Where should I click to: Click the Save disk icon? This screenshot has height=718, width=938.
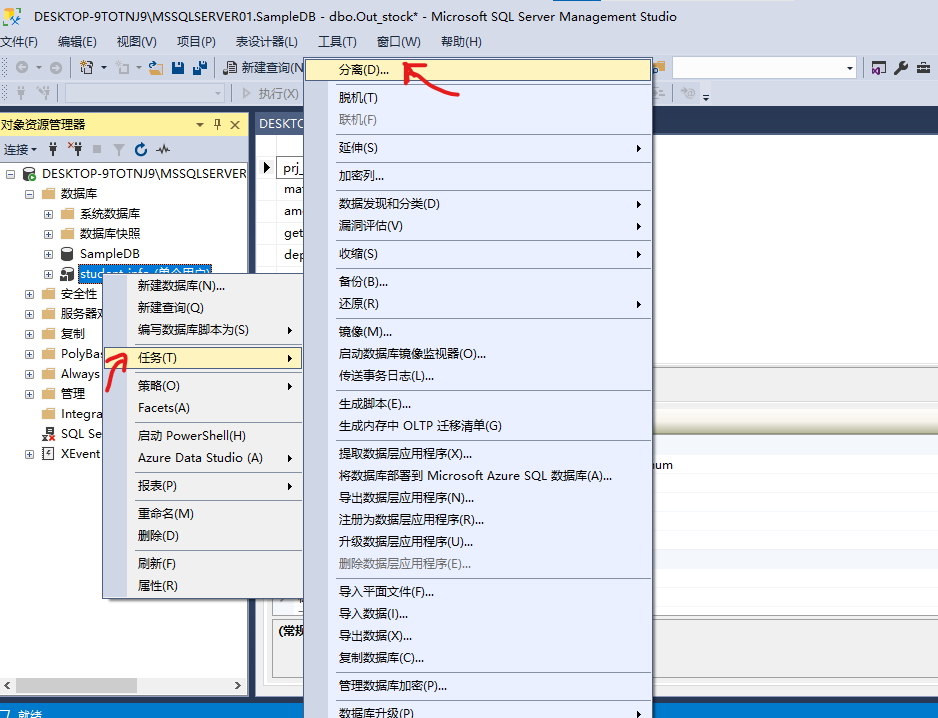coord(178,68)
